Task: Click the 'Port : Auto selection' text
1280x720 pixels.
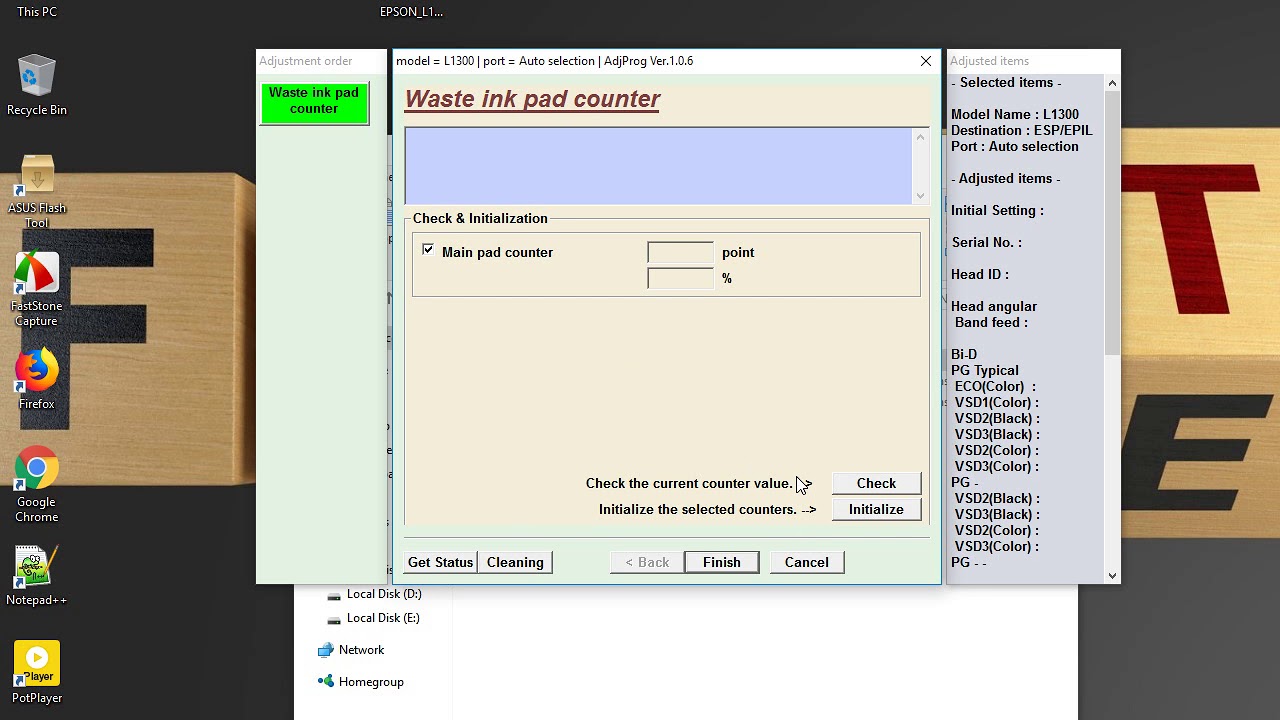Action: 1014,146
